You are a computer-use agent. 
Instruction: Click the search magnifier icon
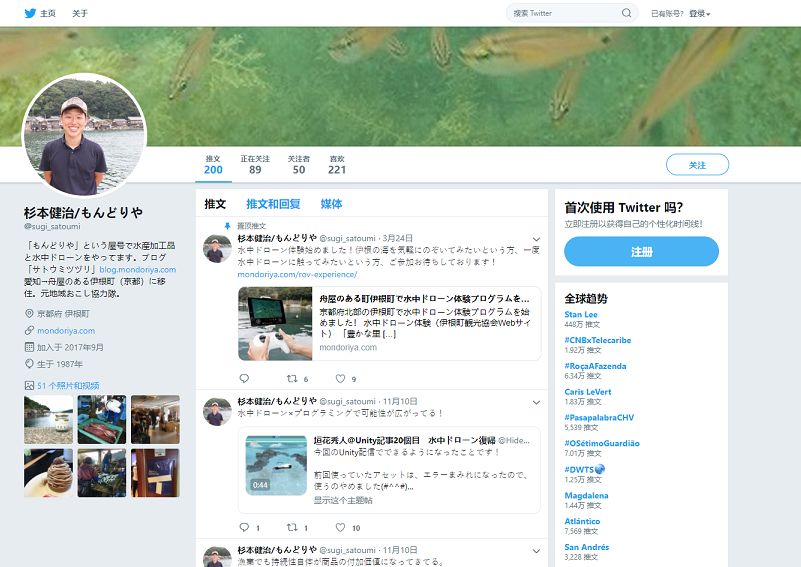tap(626, 13)
